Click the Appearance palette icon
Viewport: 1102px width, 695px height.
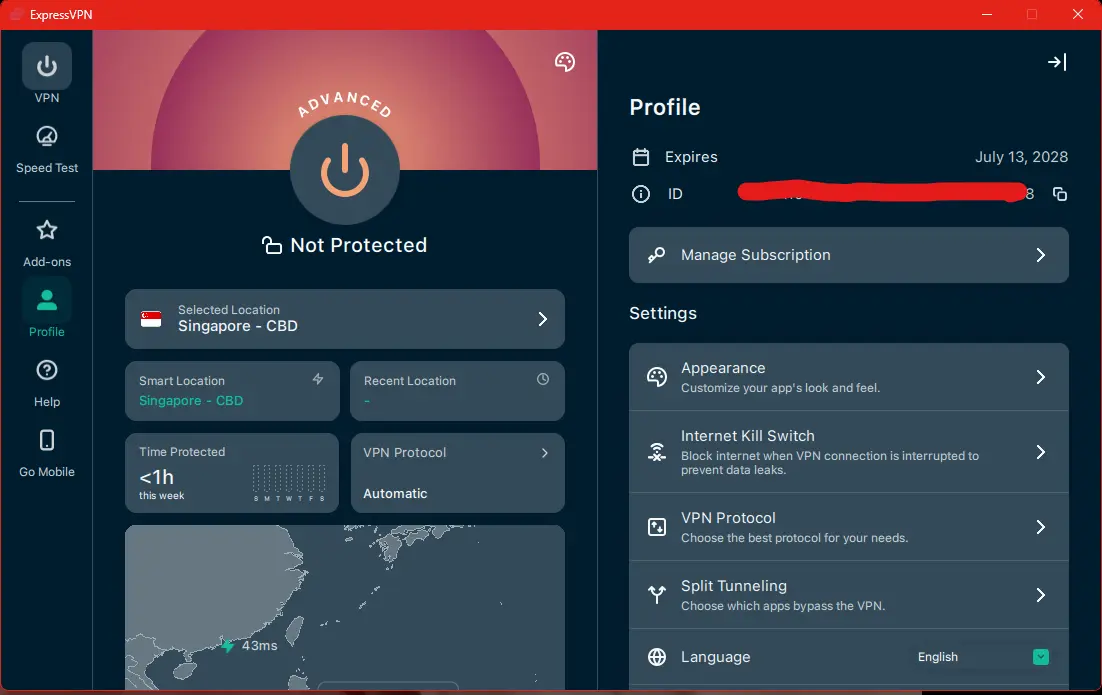656,377
